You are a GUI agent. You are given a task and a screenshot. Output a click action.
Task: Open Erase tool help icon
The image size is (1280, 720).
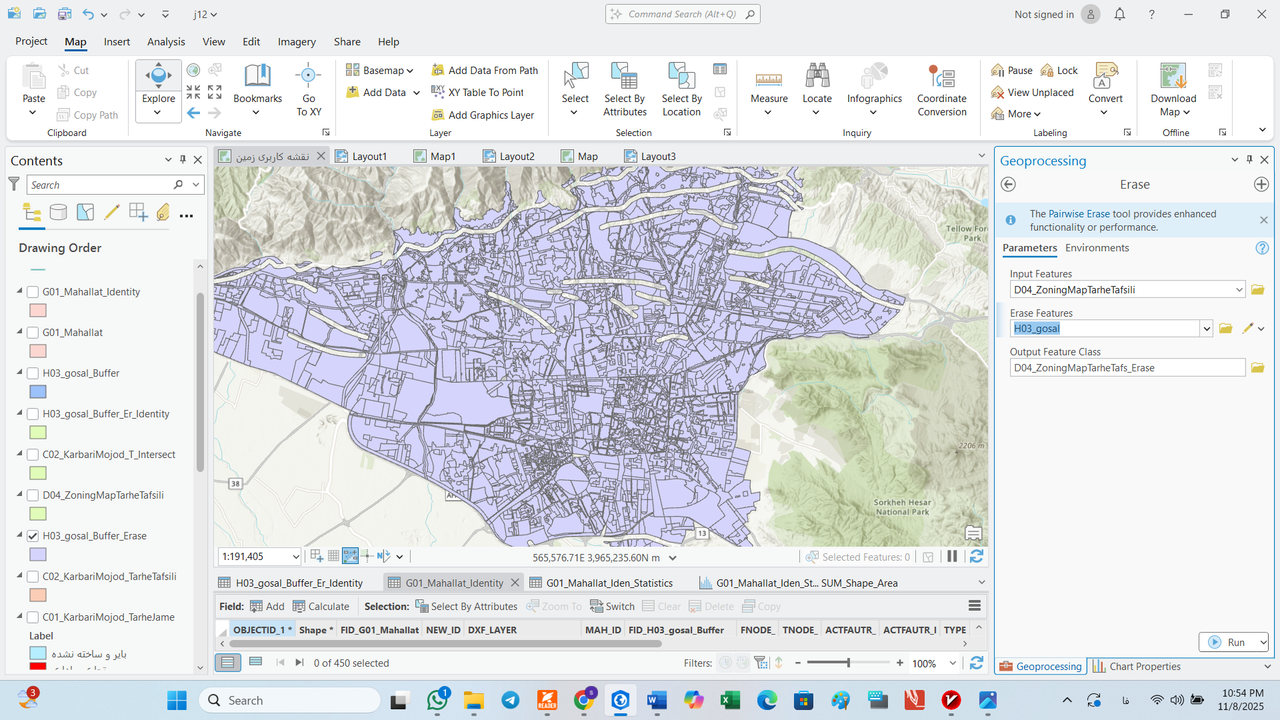(1262, 248)
